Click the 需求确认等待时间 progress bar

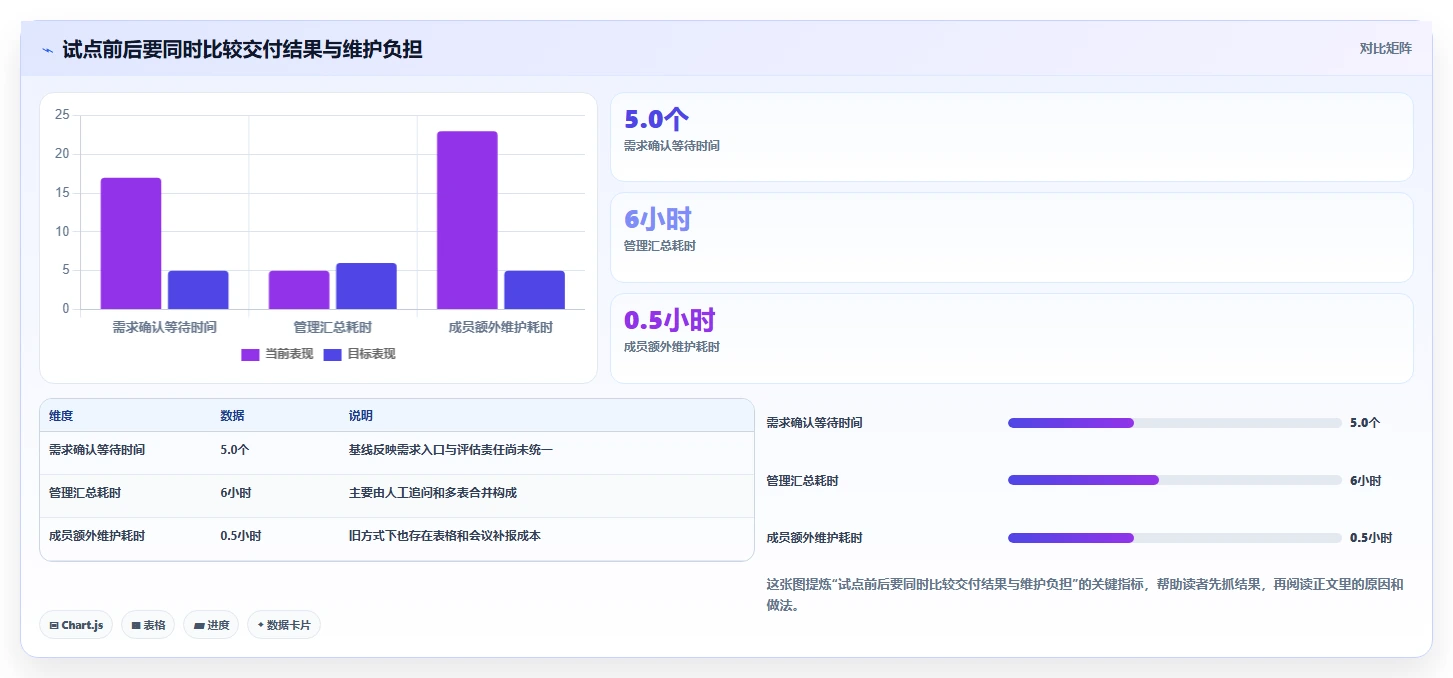tap(1174, 423)
